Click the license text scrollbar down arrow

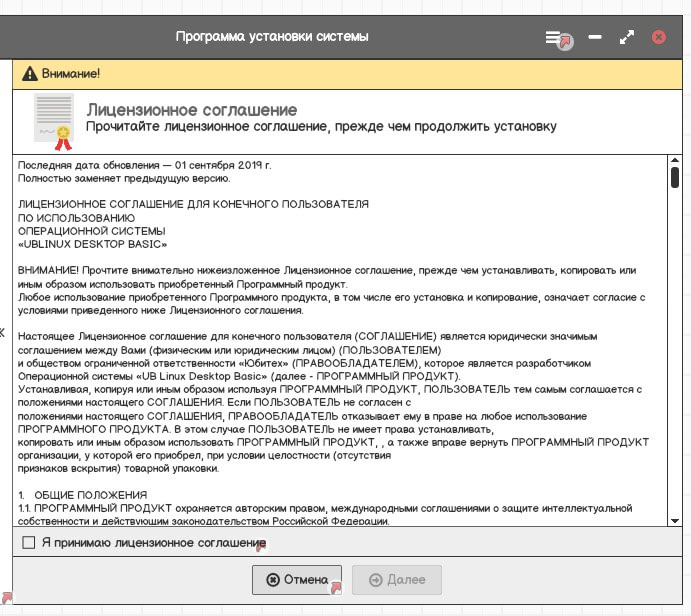click(675, 521)
